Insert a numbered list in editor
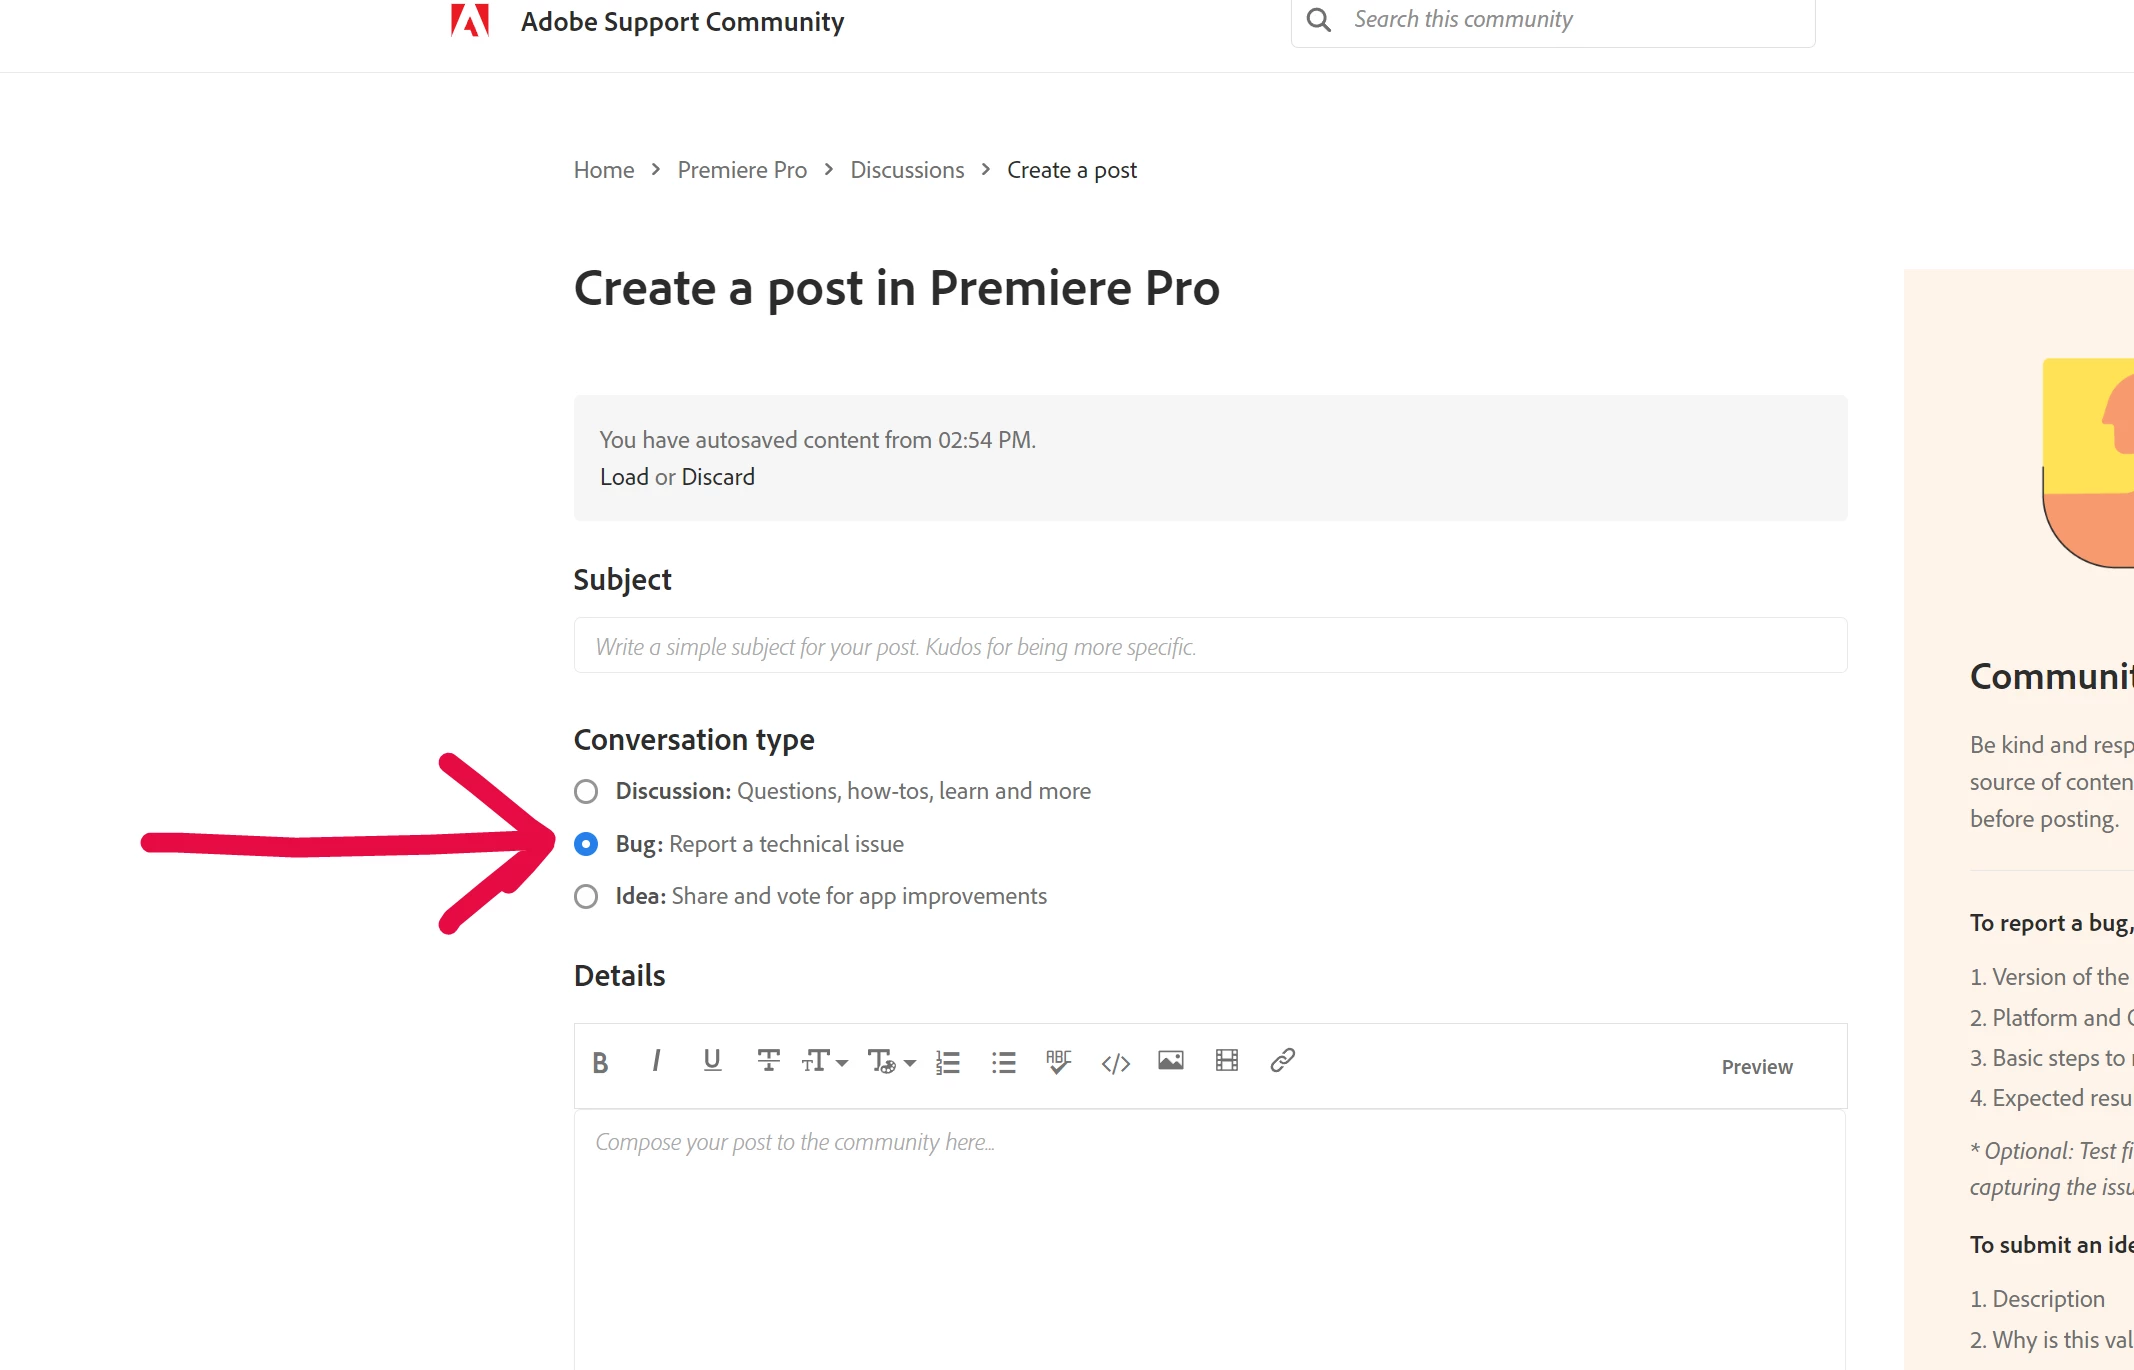Viewport: 2134px width, 1370px height. coord(947,1062)
